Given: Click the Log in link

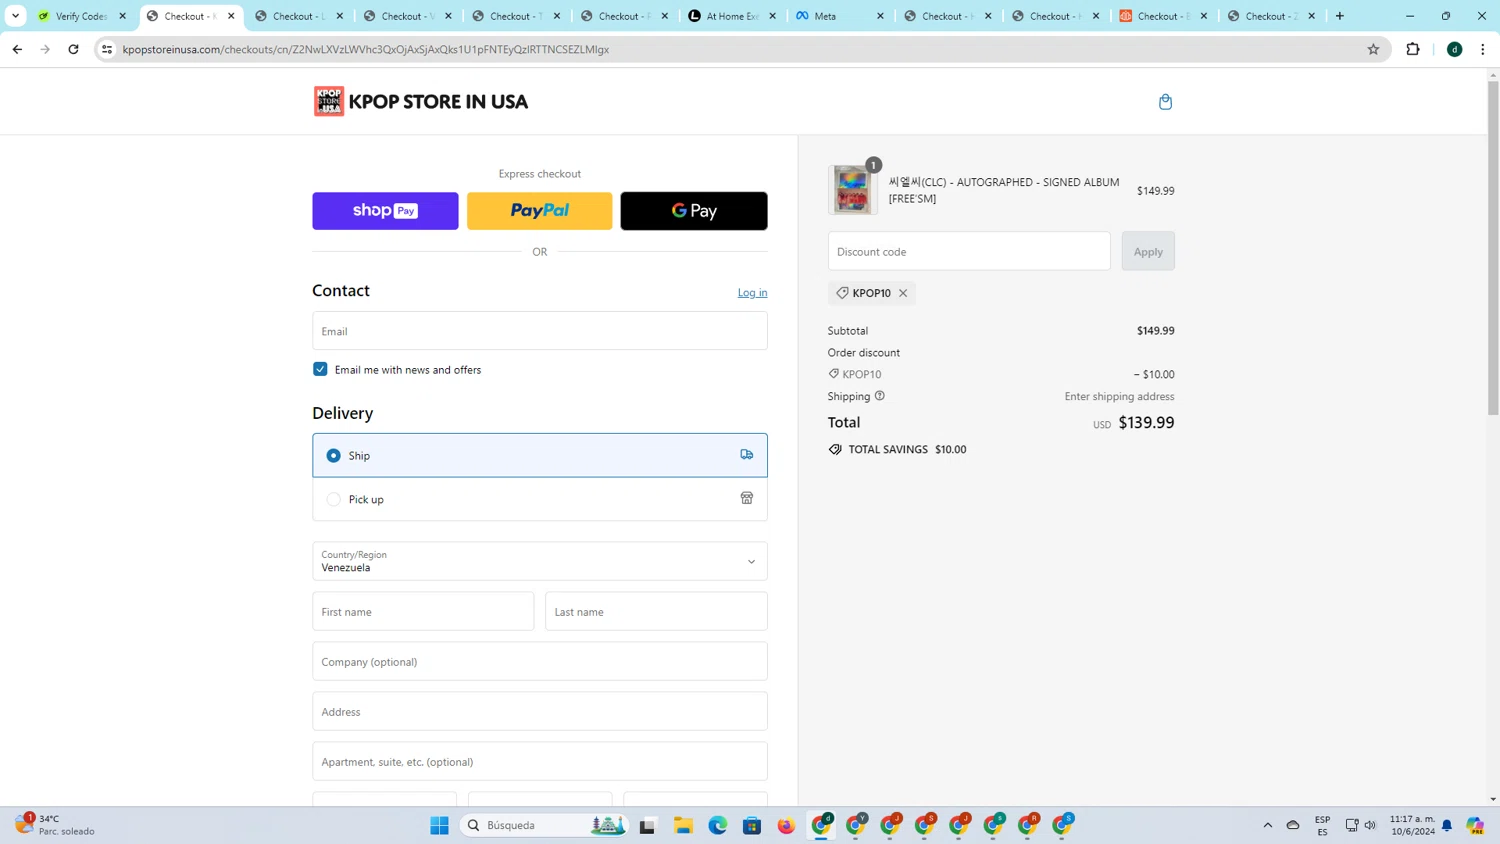Looking at the screenshot, I should [752, 293].
